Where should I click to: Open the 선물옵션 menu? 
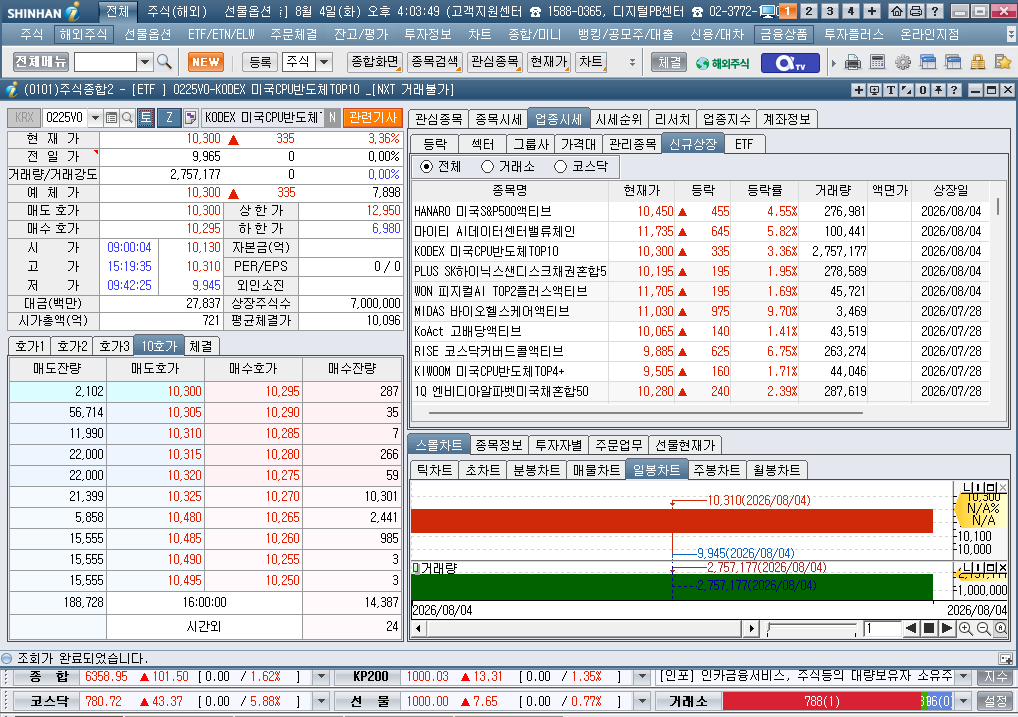147,34
